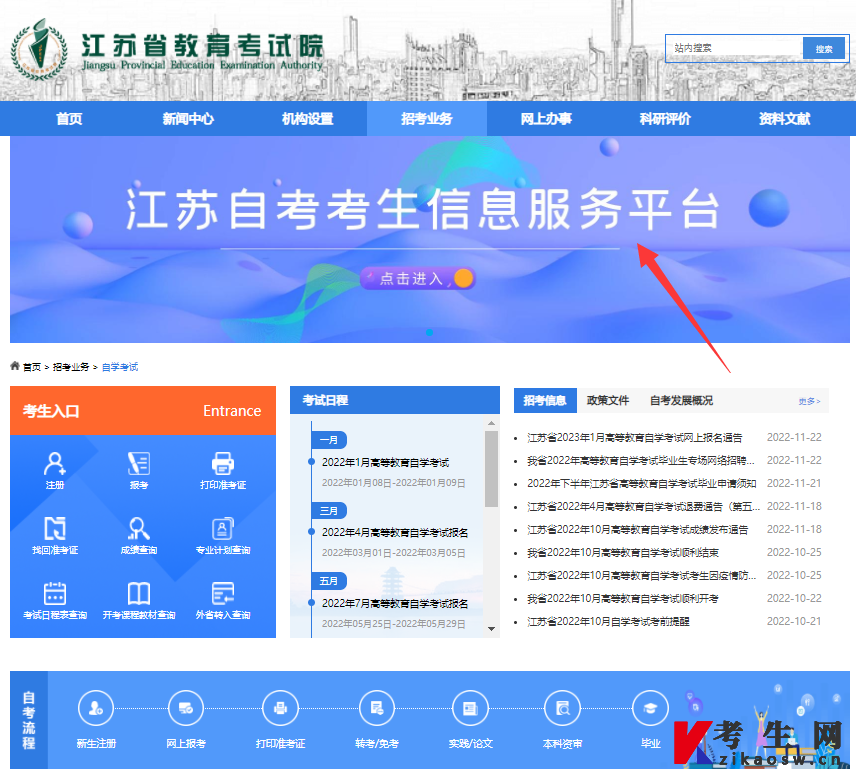Open 我省2022年10月高等教育自学考试顺利开考
The image size is (856, 778).
623,598
